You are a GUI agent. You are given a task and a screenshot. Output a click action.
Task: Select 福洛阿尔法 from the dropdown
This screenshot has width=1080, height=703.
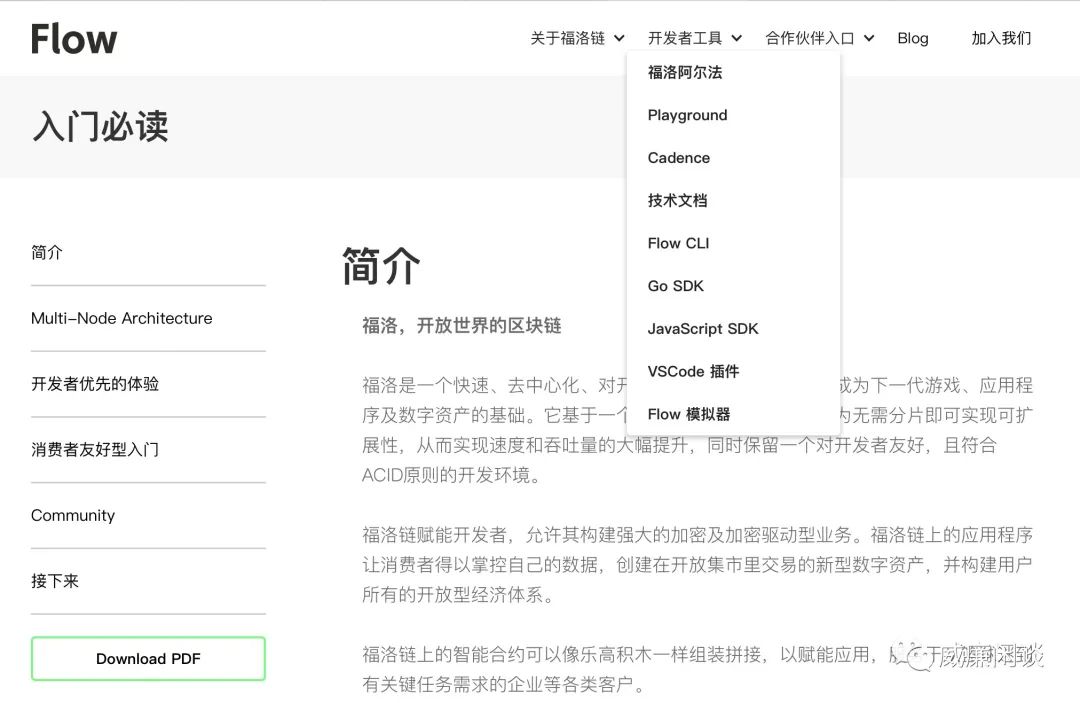[x=685, y=72]
